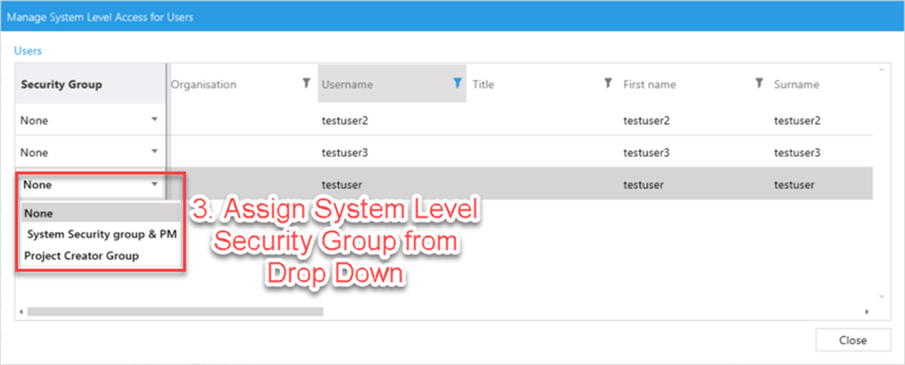The width and height of the screenshot is (905, 365).
Task: Sort by Username column header
Action: 347,84
